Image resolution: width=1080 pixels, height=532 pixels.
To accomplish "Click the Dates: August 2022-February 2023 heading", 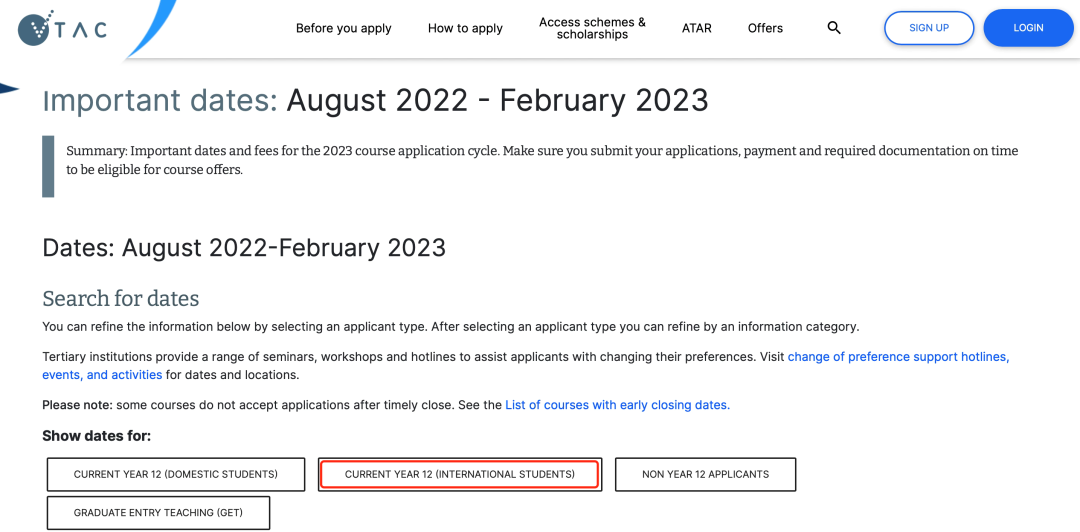I will click(244, 247).
